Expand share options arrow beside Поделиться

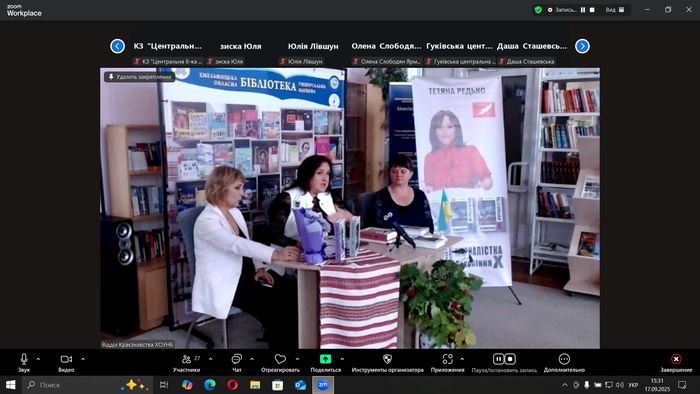click(342, 359)
